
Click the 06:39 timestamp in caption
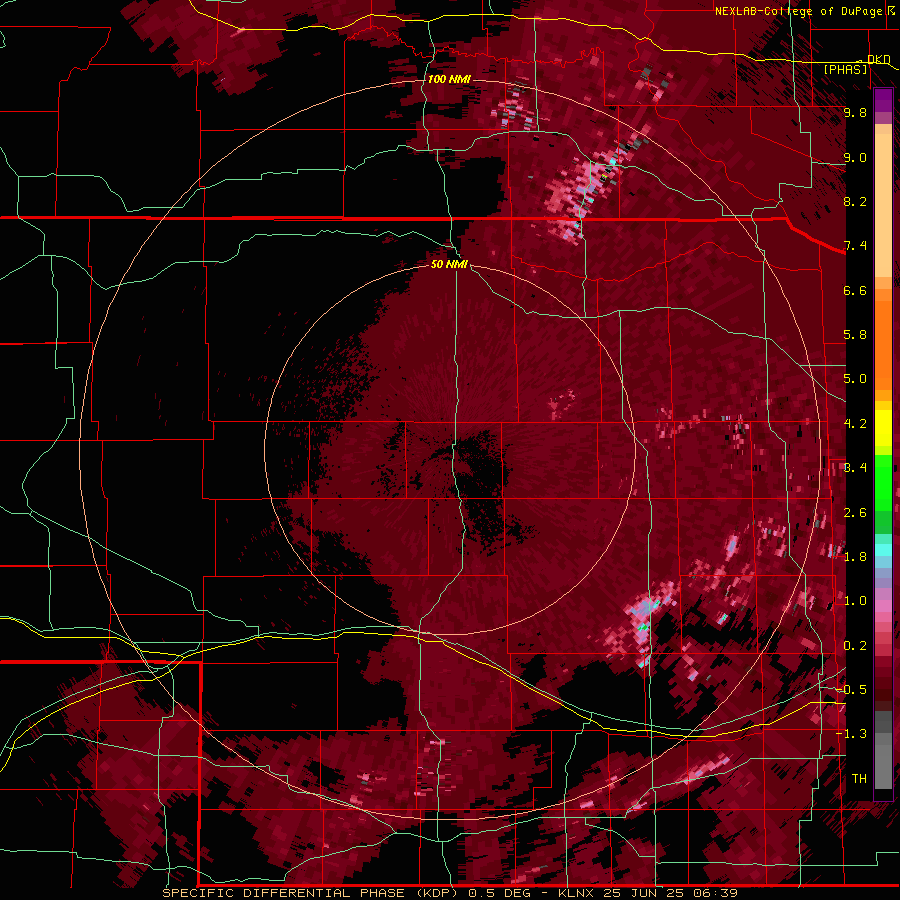(x=716, y=893)
